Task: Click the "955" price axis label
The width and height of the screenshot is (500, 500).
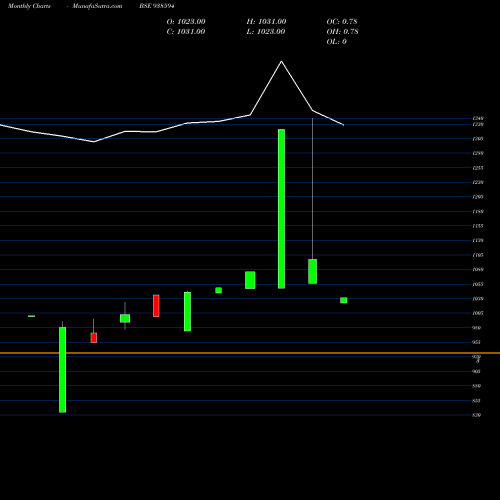Action: pos(476,342)
